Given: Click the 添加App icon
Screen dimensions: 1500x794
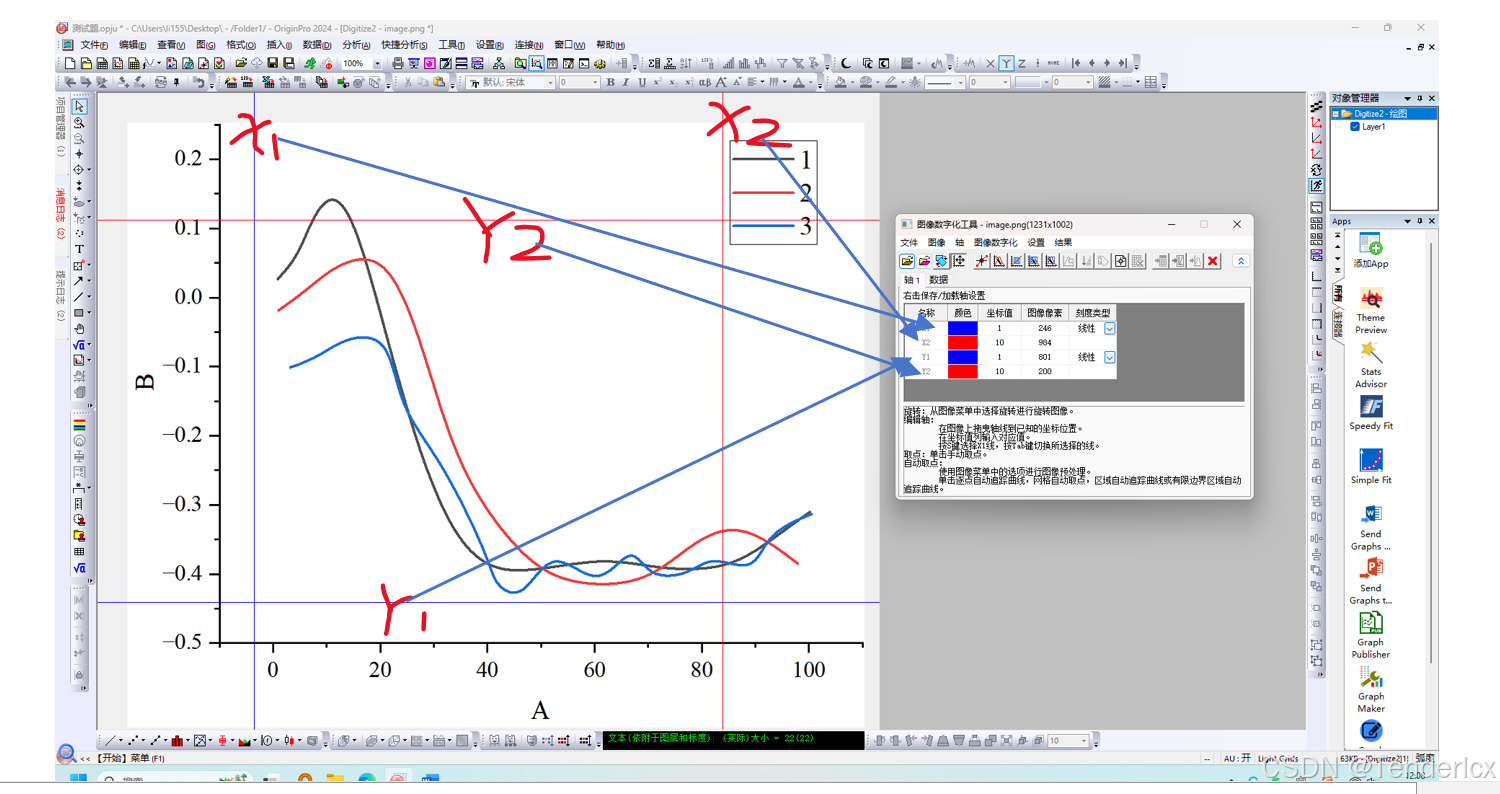Looking at the screenshot, I should tap(1371, 243).
